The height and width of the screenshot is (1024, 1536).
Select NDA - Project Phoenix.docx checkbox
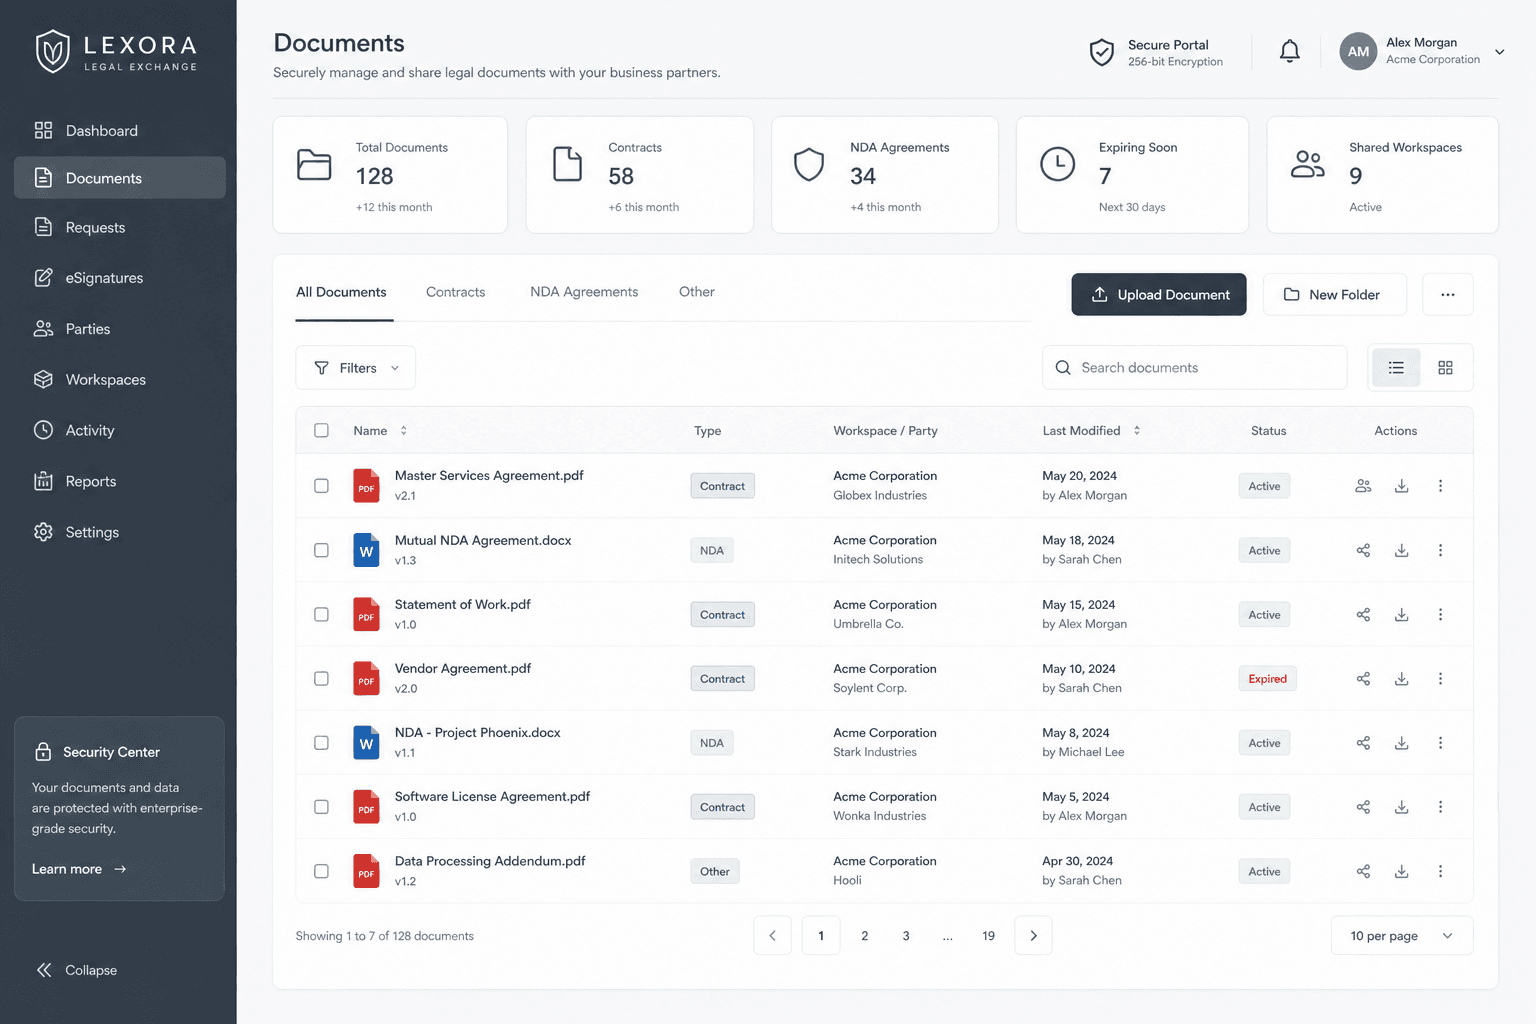tap(321, 743)
